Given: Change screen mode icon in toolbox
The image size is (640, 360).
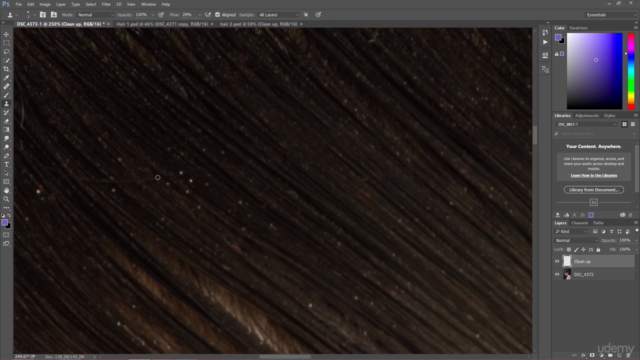Looking at the screenshot, I should pos(6,244).
